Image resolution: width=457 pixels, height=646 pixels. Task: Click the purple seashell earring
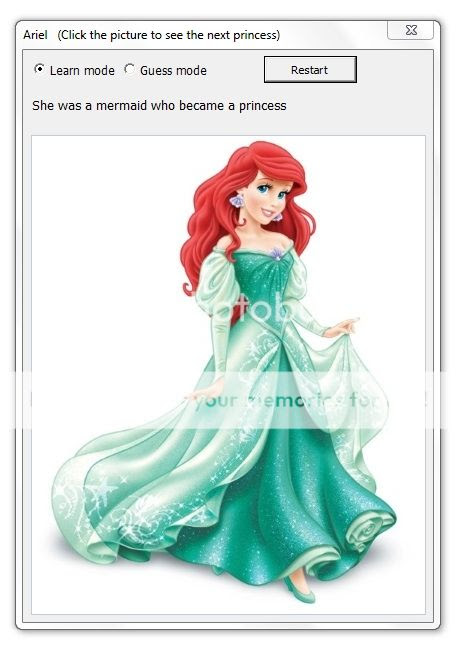(x=237, y=201)
